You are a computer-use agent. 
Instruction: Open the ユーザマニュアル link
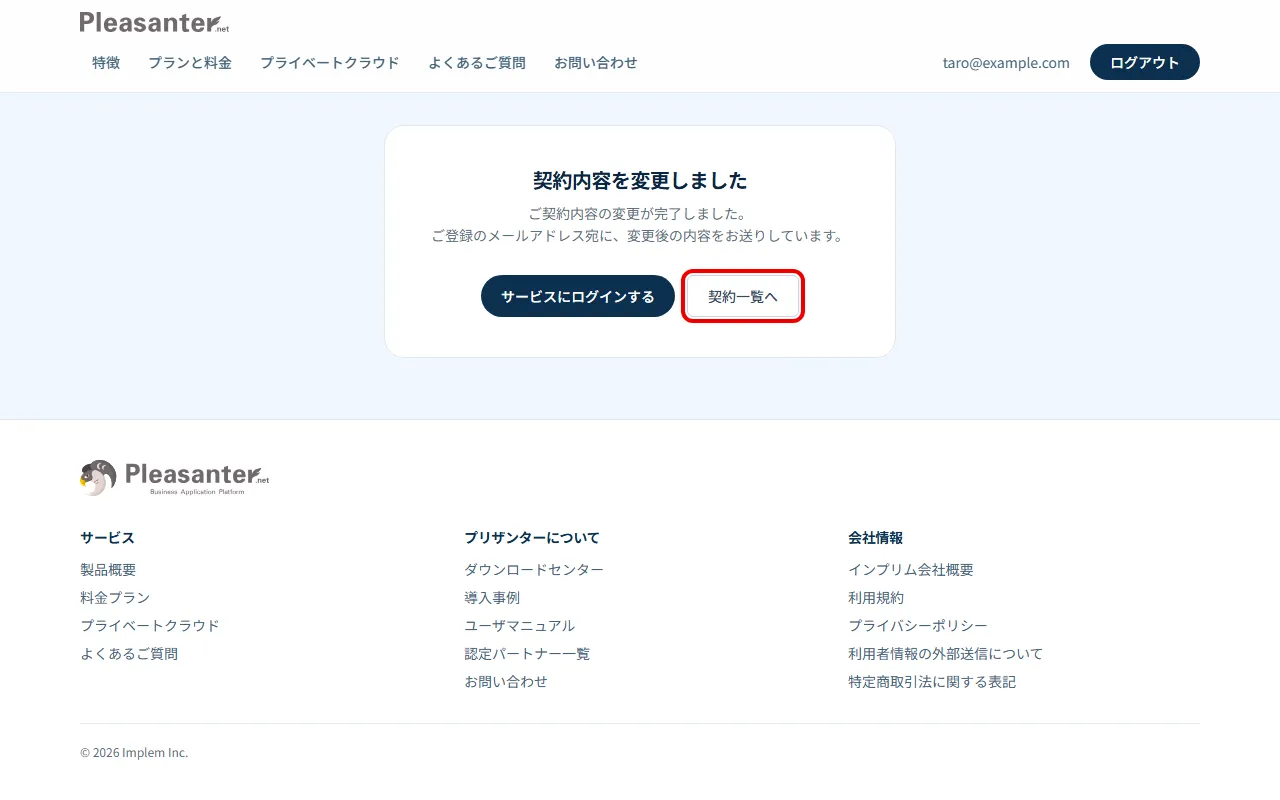coord(520,626)
